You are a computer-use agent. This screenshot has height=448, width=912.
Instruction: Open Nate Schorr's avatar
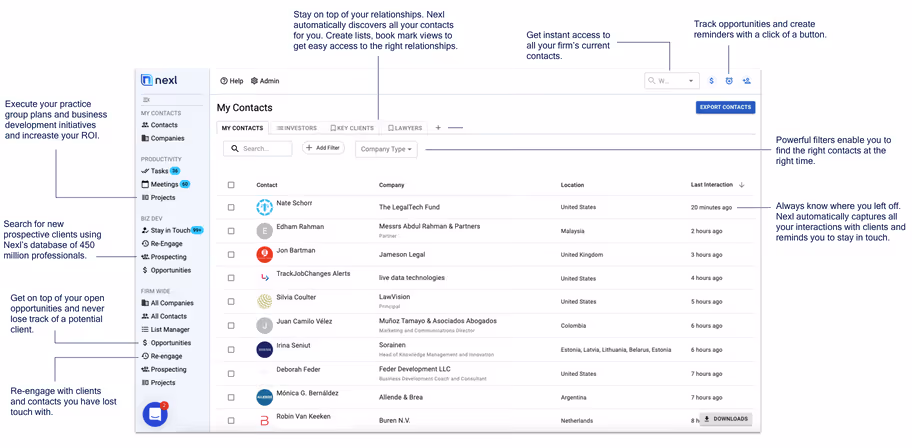pyautogui.click(x=264, y=207)
